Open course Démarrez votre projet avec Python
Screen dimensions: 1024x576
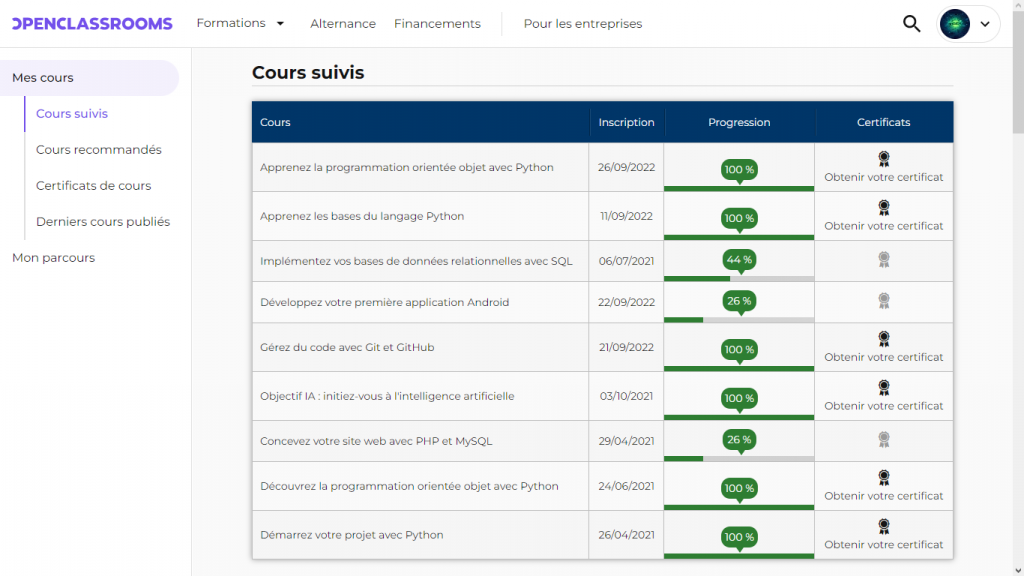pos(351,535)
